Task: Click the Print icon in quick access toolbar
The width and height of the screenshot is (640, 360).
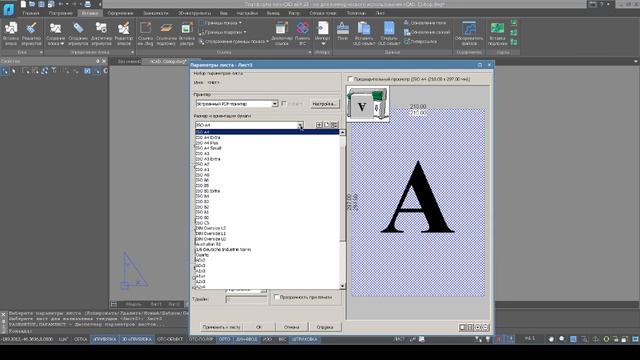Action: click(x=87, y=4)
